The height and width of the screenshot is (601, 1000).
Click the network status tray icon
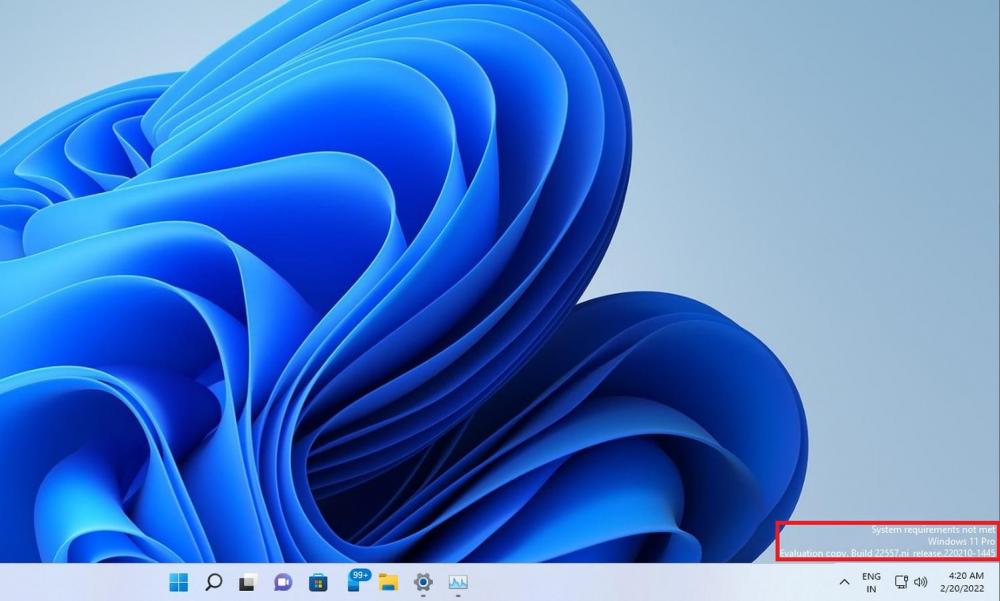901,582
